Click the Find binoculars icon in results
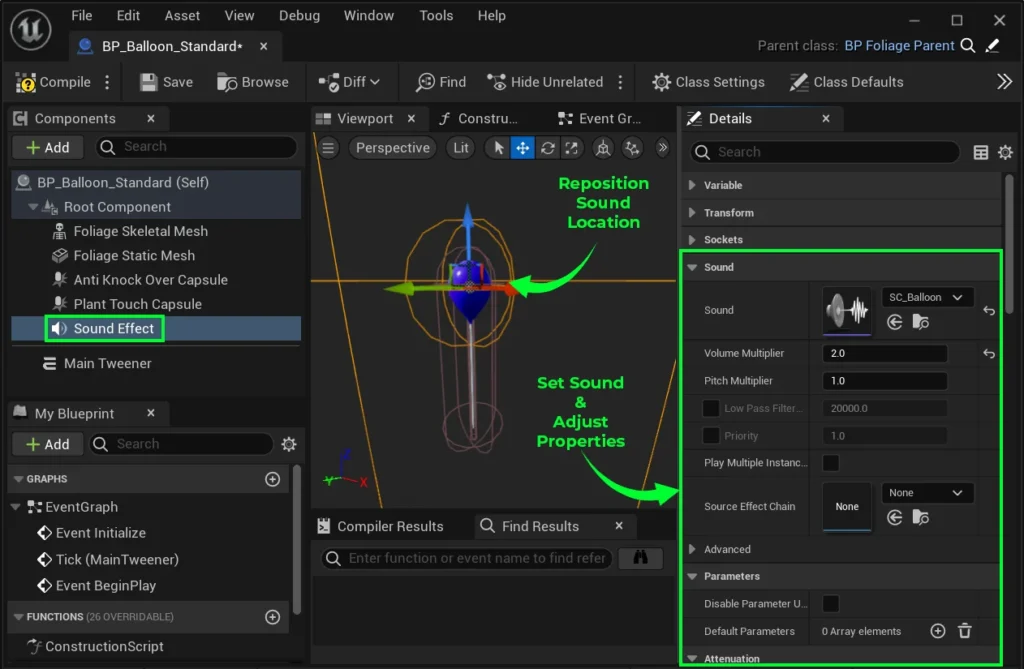The image size is (1024, 669). click(640, 558)
